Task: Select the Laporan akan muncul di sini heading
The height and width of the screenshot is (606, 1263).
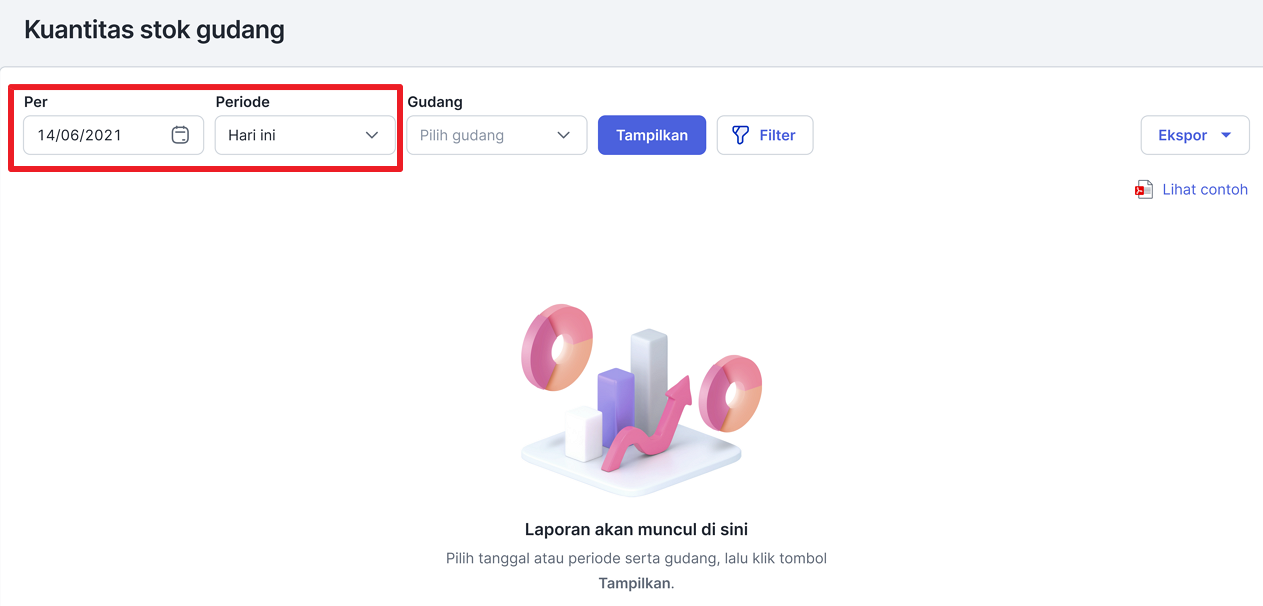Action: click(x=636, y=529)
